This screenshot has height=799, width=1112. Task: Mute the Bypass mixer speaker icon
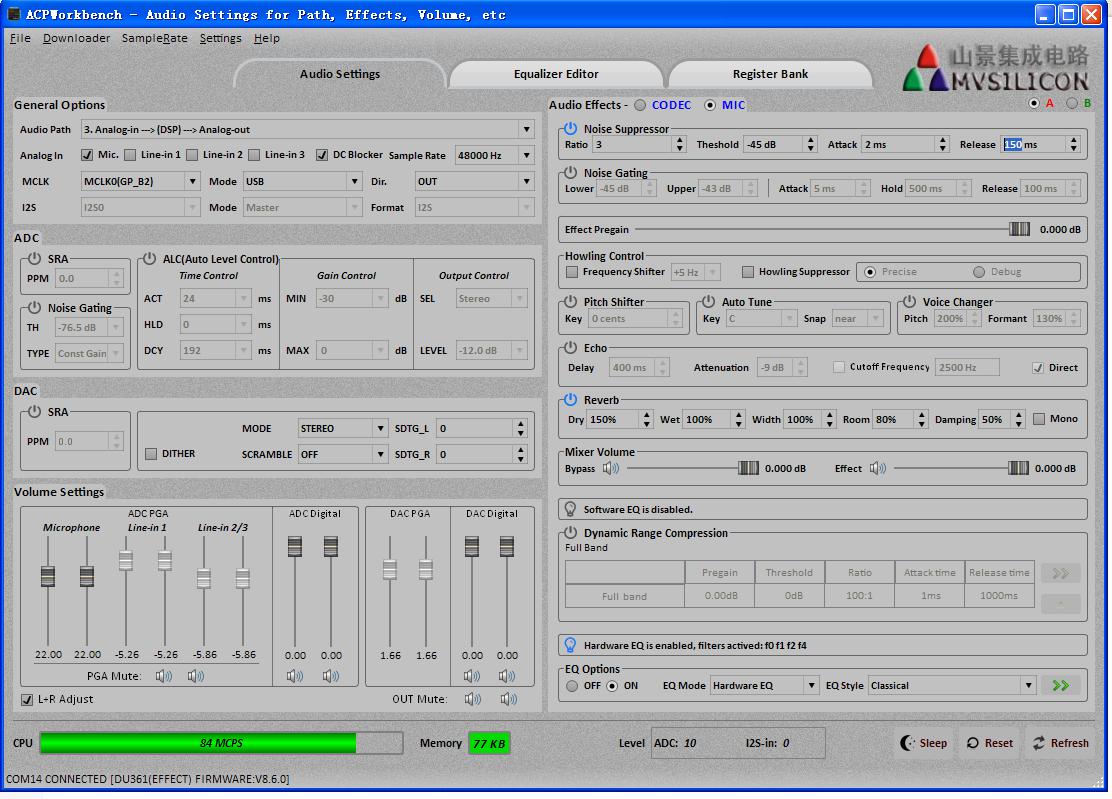pyautogui.click(x=610, y=468)
